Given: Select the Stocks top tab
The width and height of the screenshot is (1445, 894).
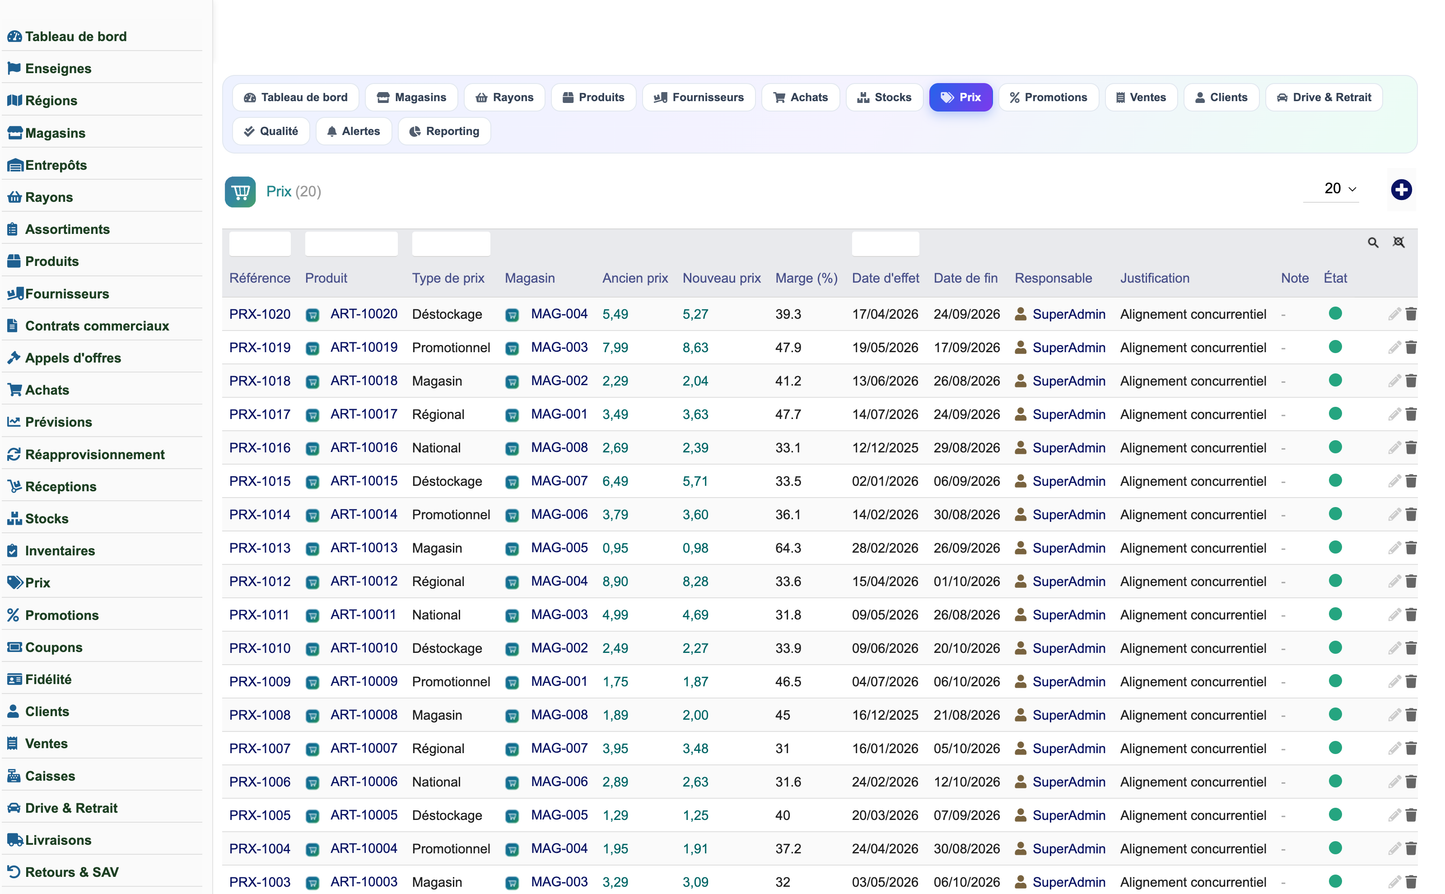Looking at the screenshot, I should (x=884, y=97).
